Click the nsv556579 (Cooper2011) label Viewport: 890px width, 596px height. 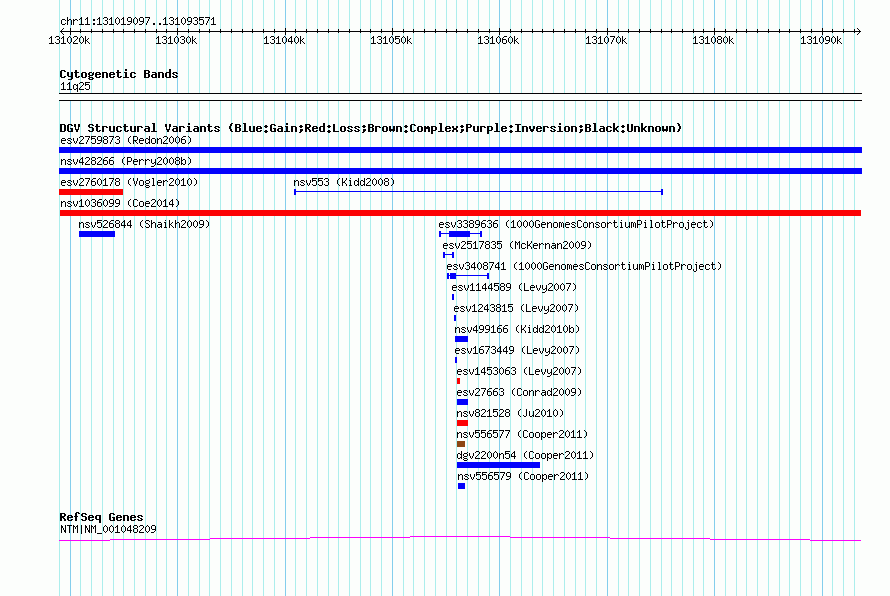(x=523, y=476)
